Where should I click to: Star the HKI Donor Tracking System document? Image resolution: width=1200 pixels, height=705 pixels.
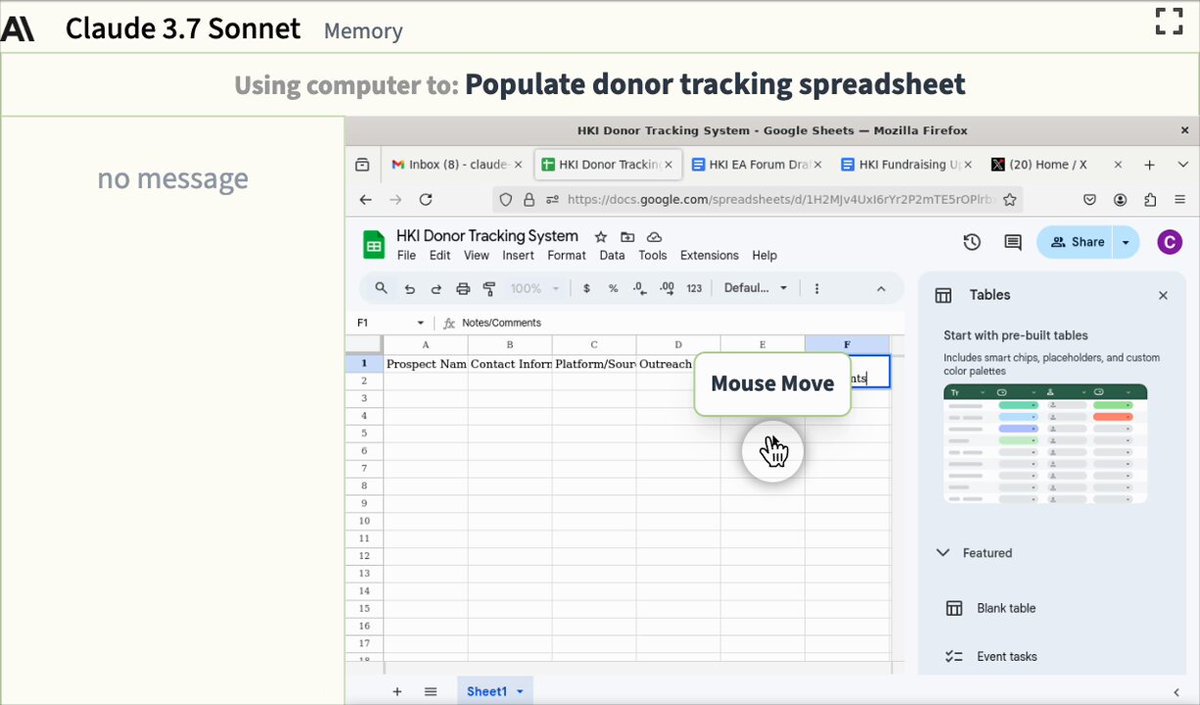tap(601, 237)
